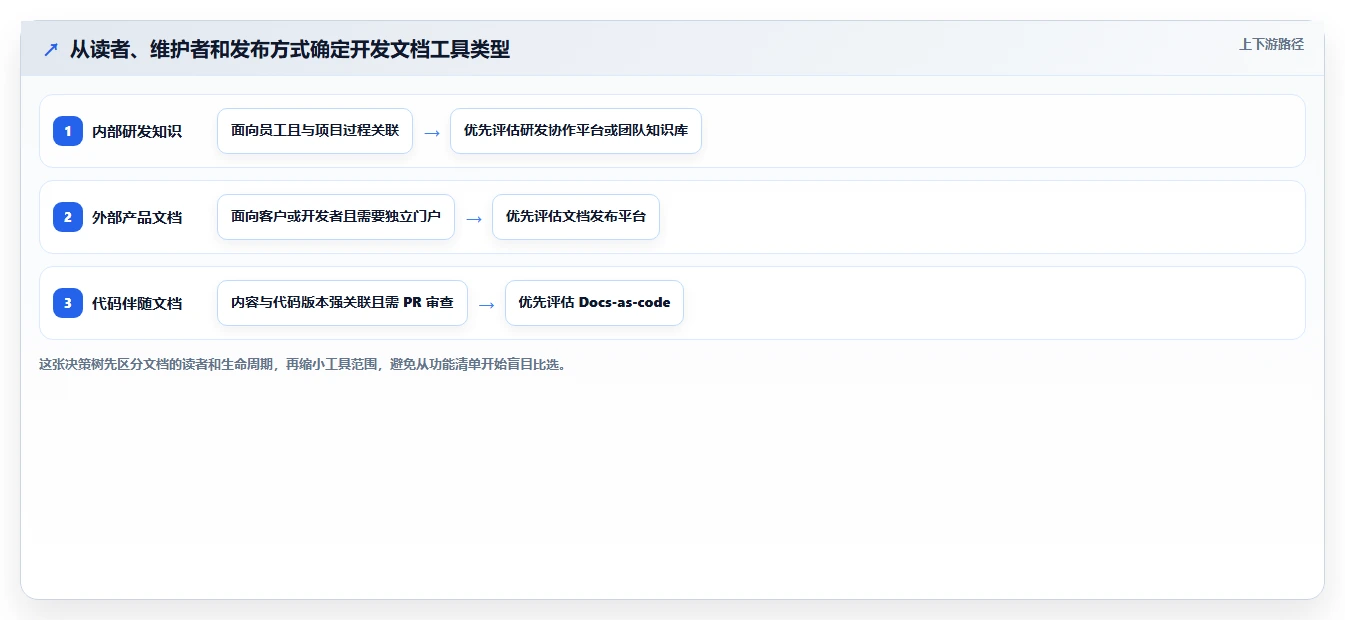Click the 优先评估文档发布平台 result box

[x=576, y=217]
